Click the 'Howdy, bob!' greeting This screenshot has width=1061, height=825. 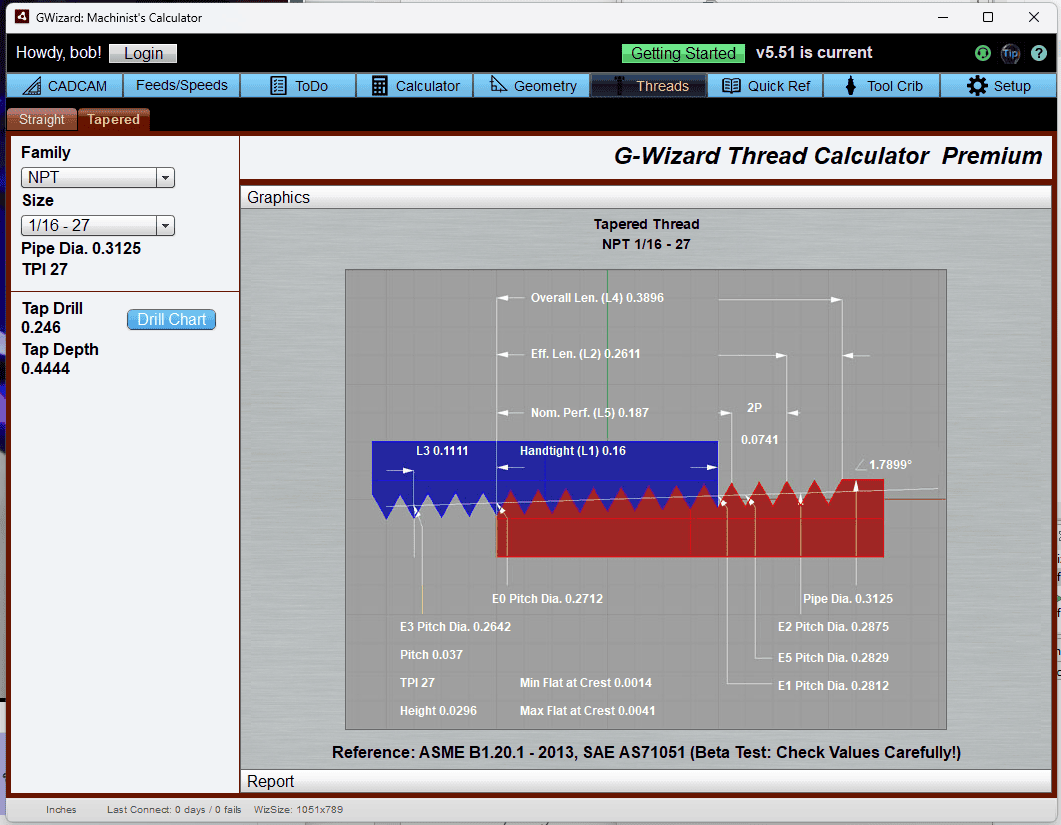click(x=58, y=53)
